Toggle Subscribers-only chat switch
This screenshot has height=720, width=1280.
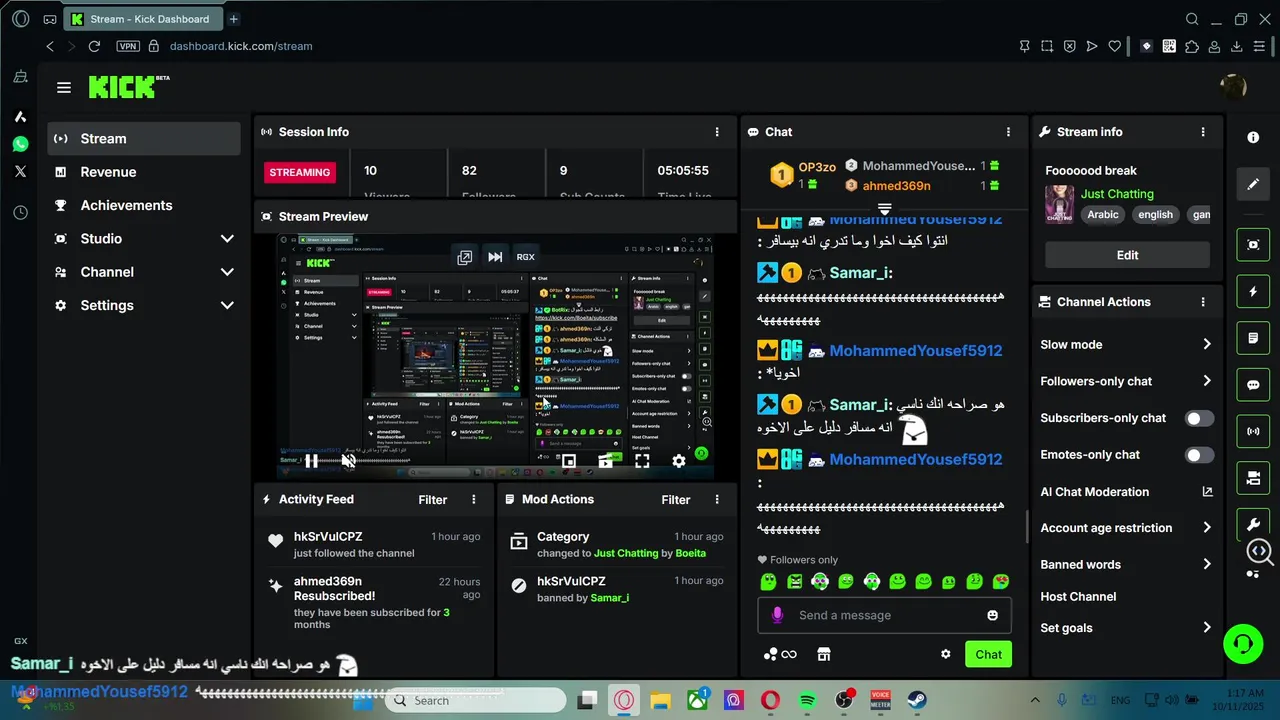[x=1199, y=418]
